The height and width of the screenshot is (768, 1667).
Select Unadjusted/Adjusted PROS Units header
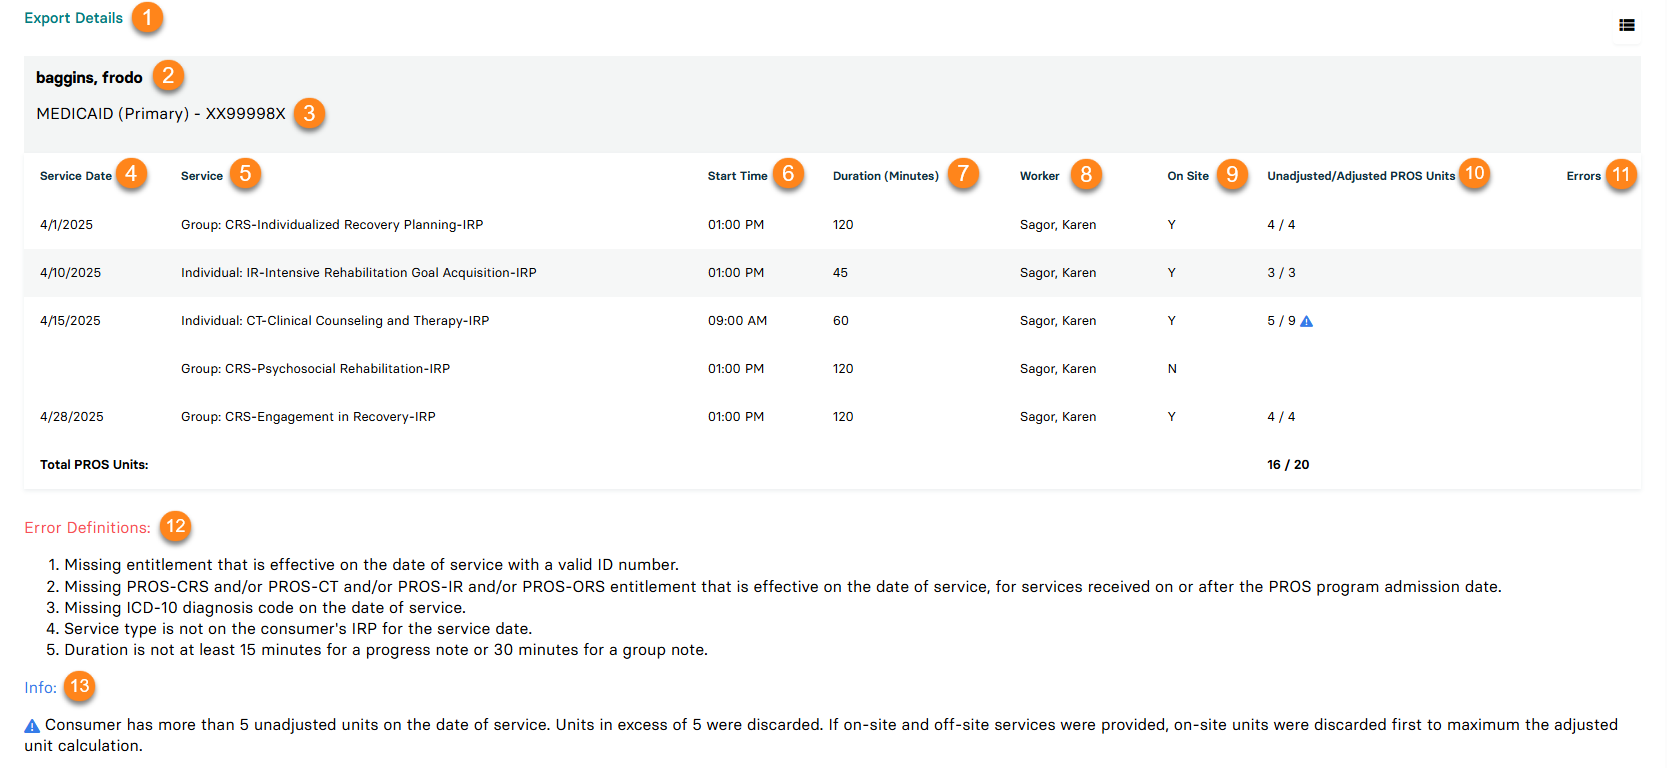coord(1361,176)
